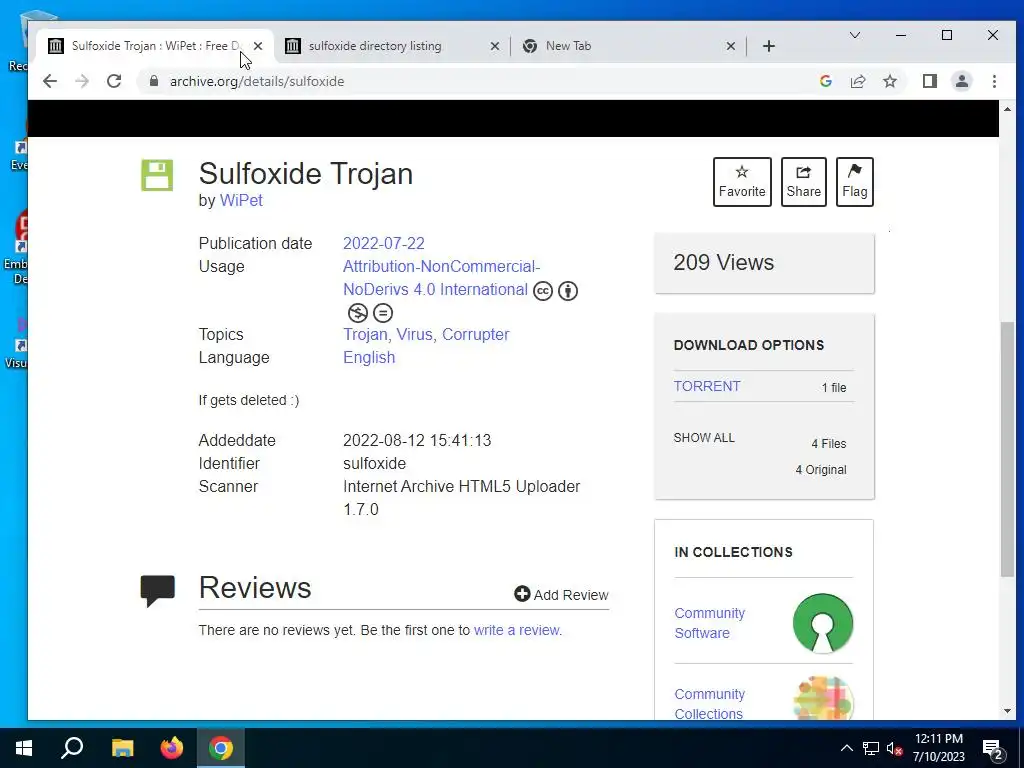
Task: Open File Explorer from taskbar
Action: [122, 748]
